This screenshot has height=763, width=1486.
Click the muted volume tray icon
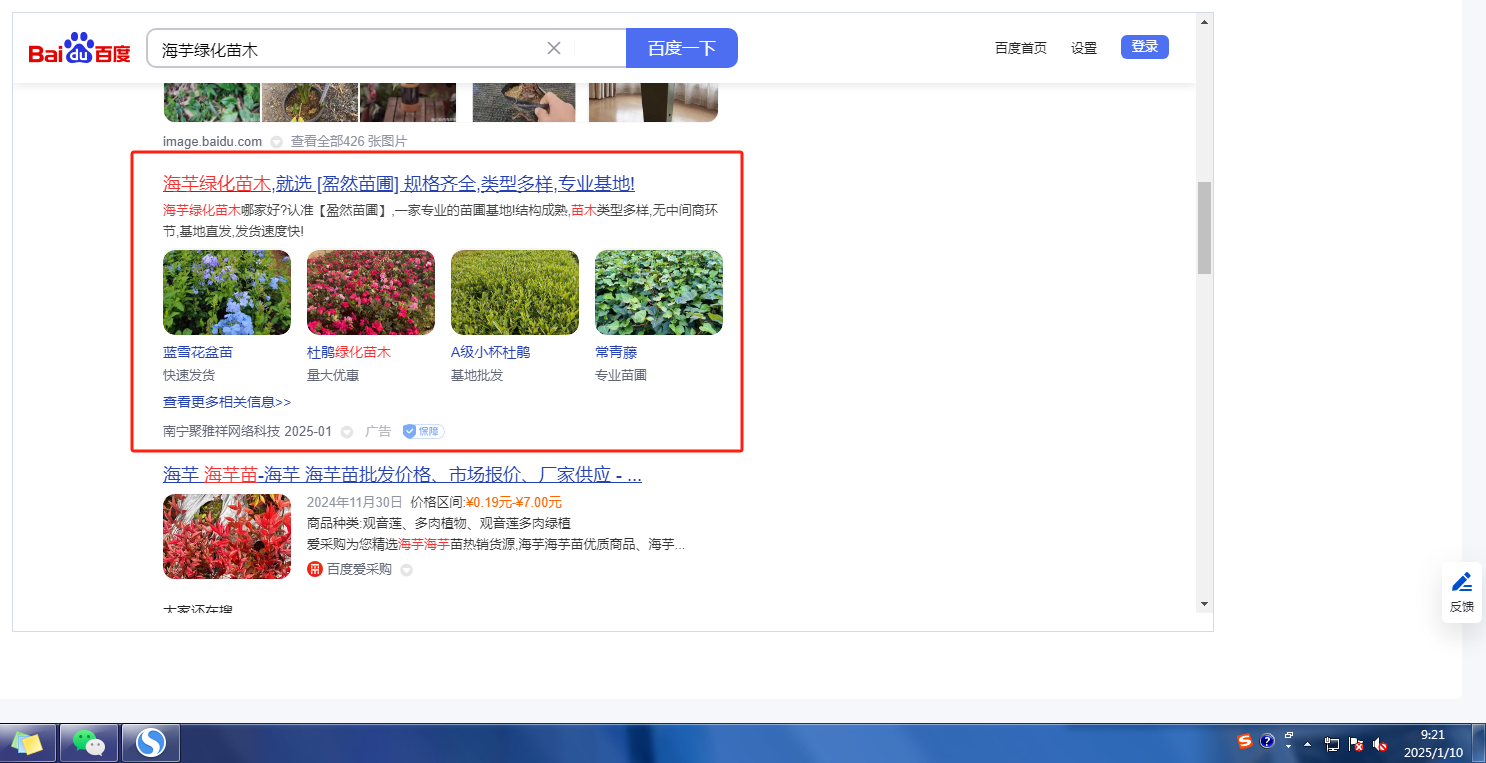coord(1381,744)
